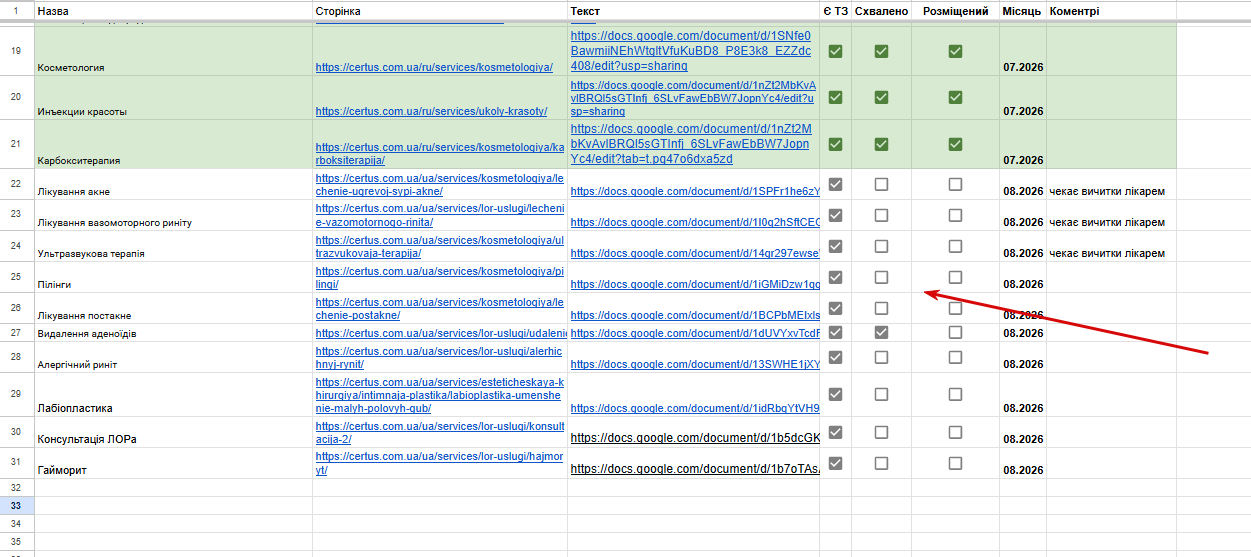
Task: Open Google Doc 1SPFr1he6zY link
Action: click(x=695, y=191)
